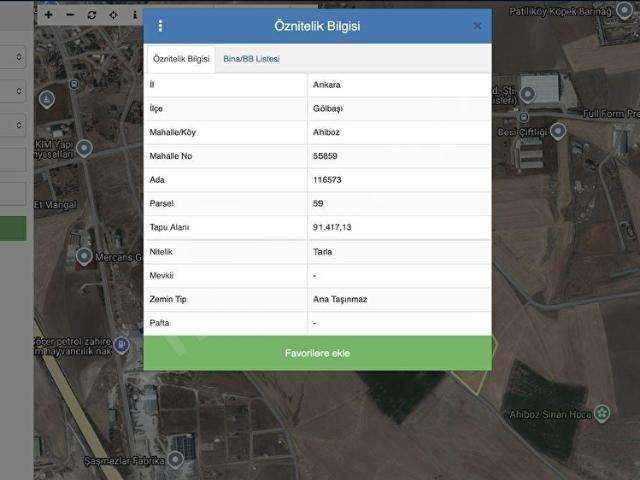Select the Besi Çiftliği map pin
This screenshot has width=640, height=480.
coord(558,132)
